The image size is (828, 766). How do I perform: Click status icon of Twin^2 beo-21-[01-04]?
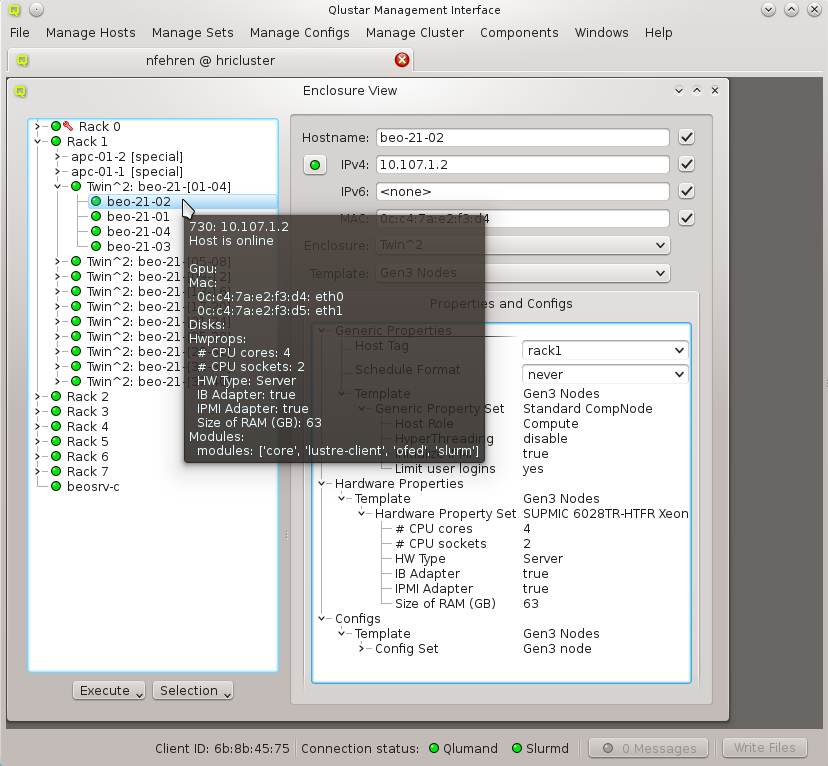(x=76, y=186)
